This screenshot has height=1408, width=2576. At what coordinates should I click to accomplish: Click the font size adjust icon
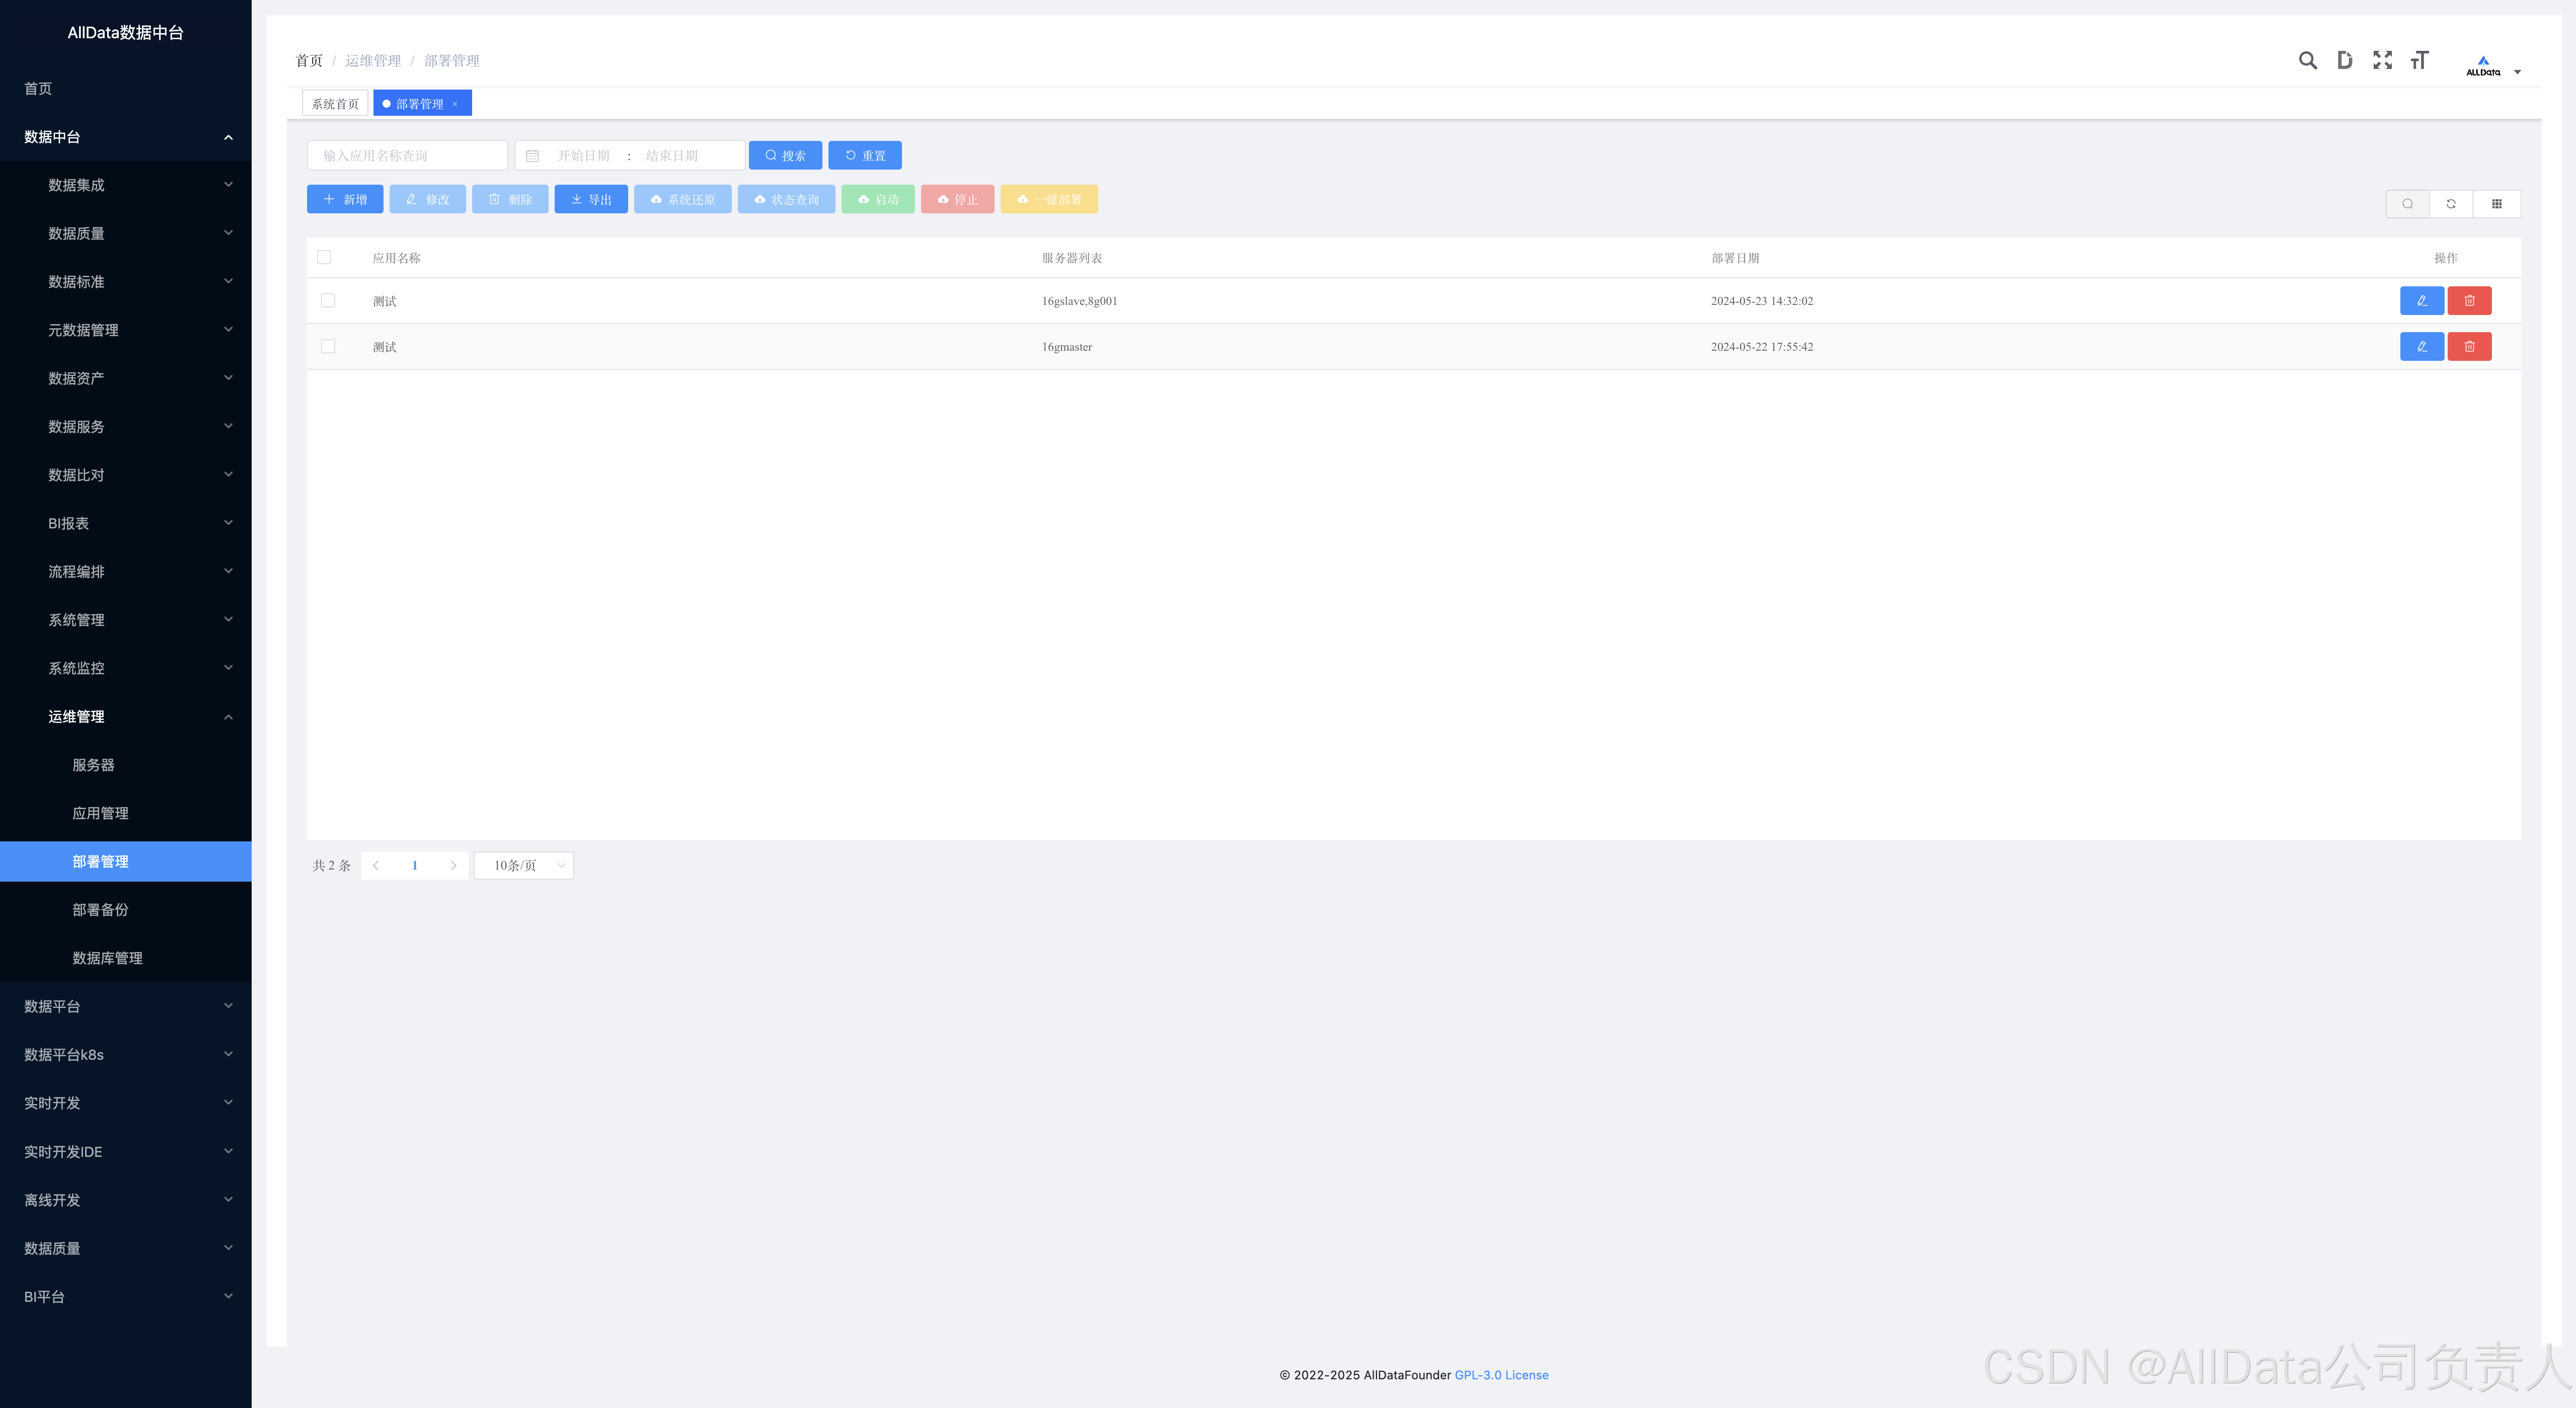[2419, 60]
